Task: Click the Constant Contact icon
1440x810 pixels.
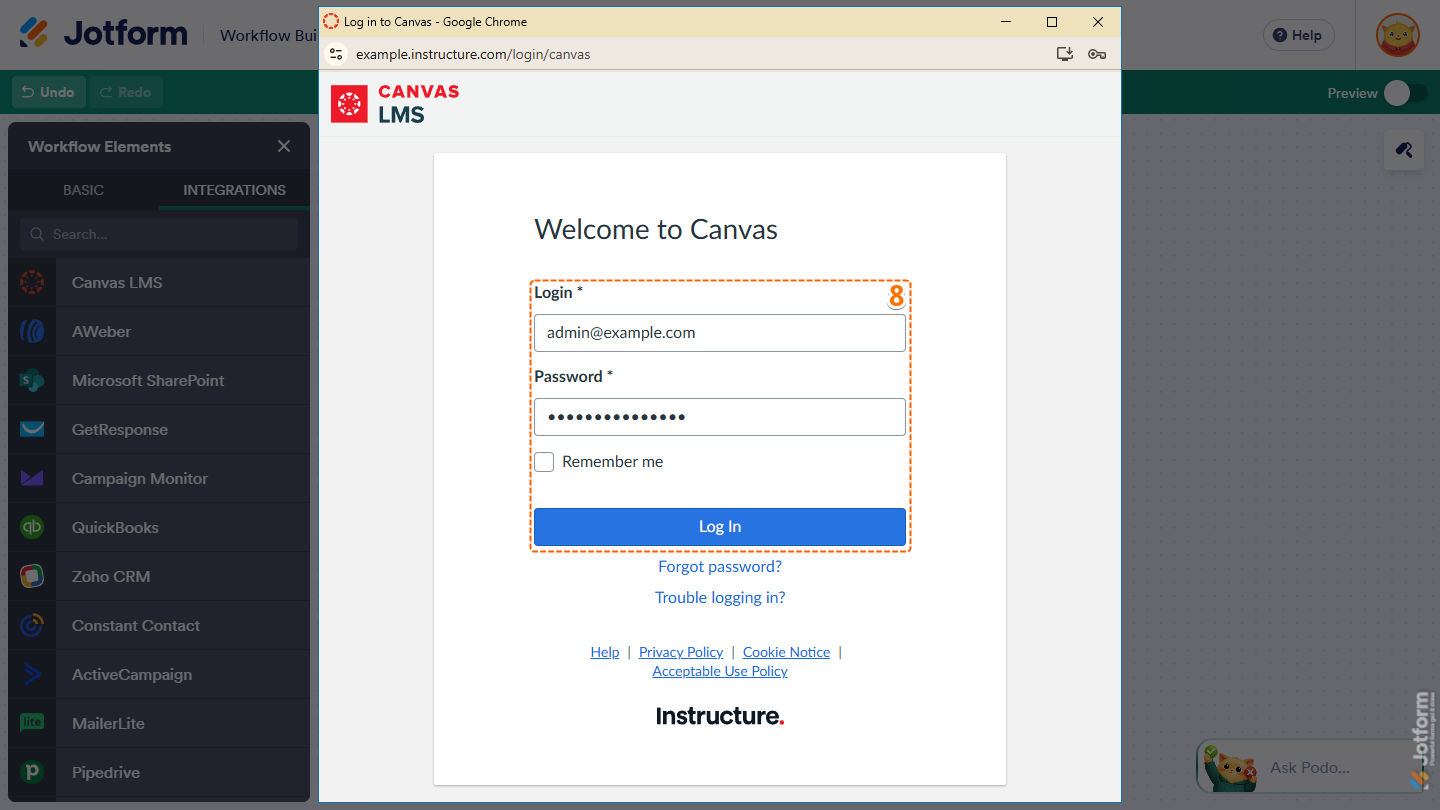Action: point(32,626)
